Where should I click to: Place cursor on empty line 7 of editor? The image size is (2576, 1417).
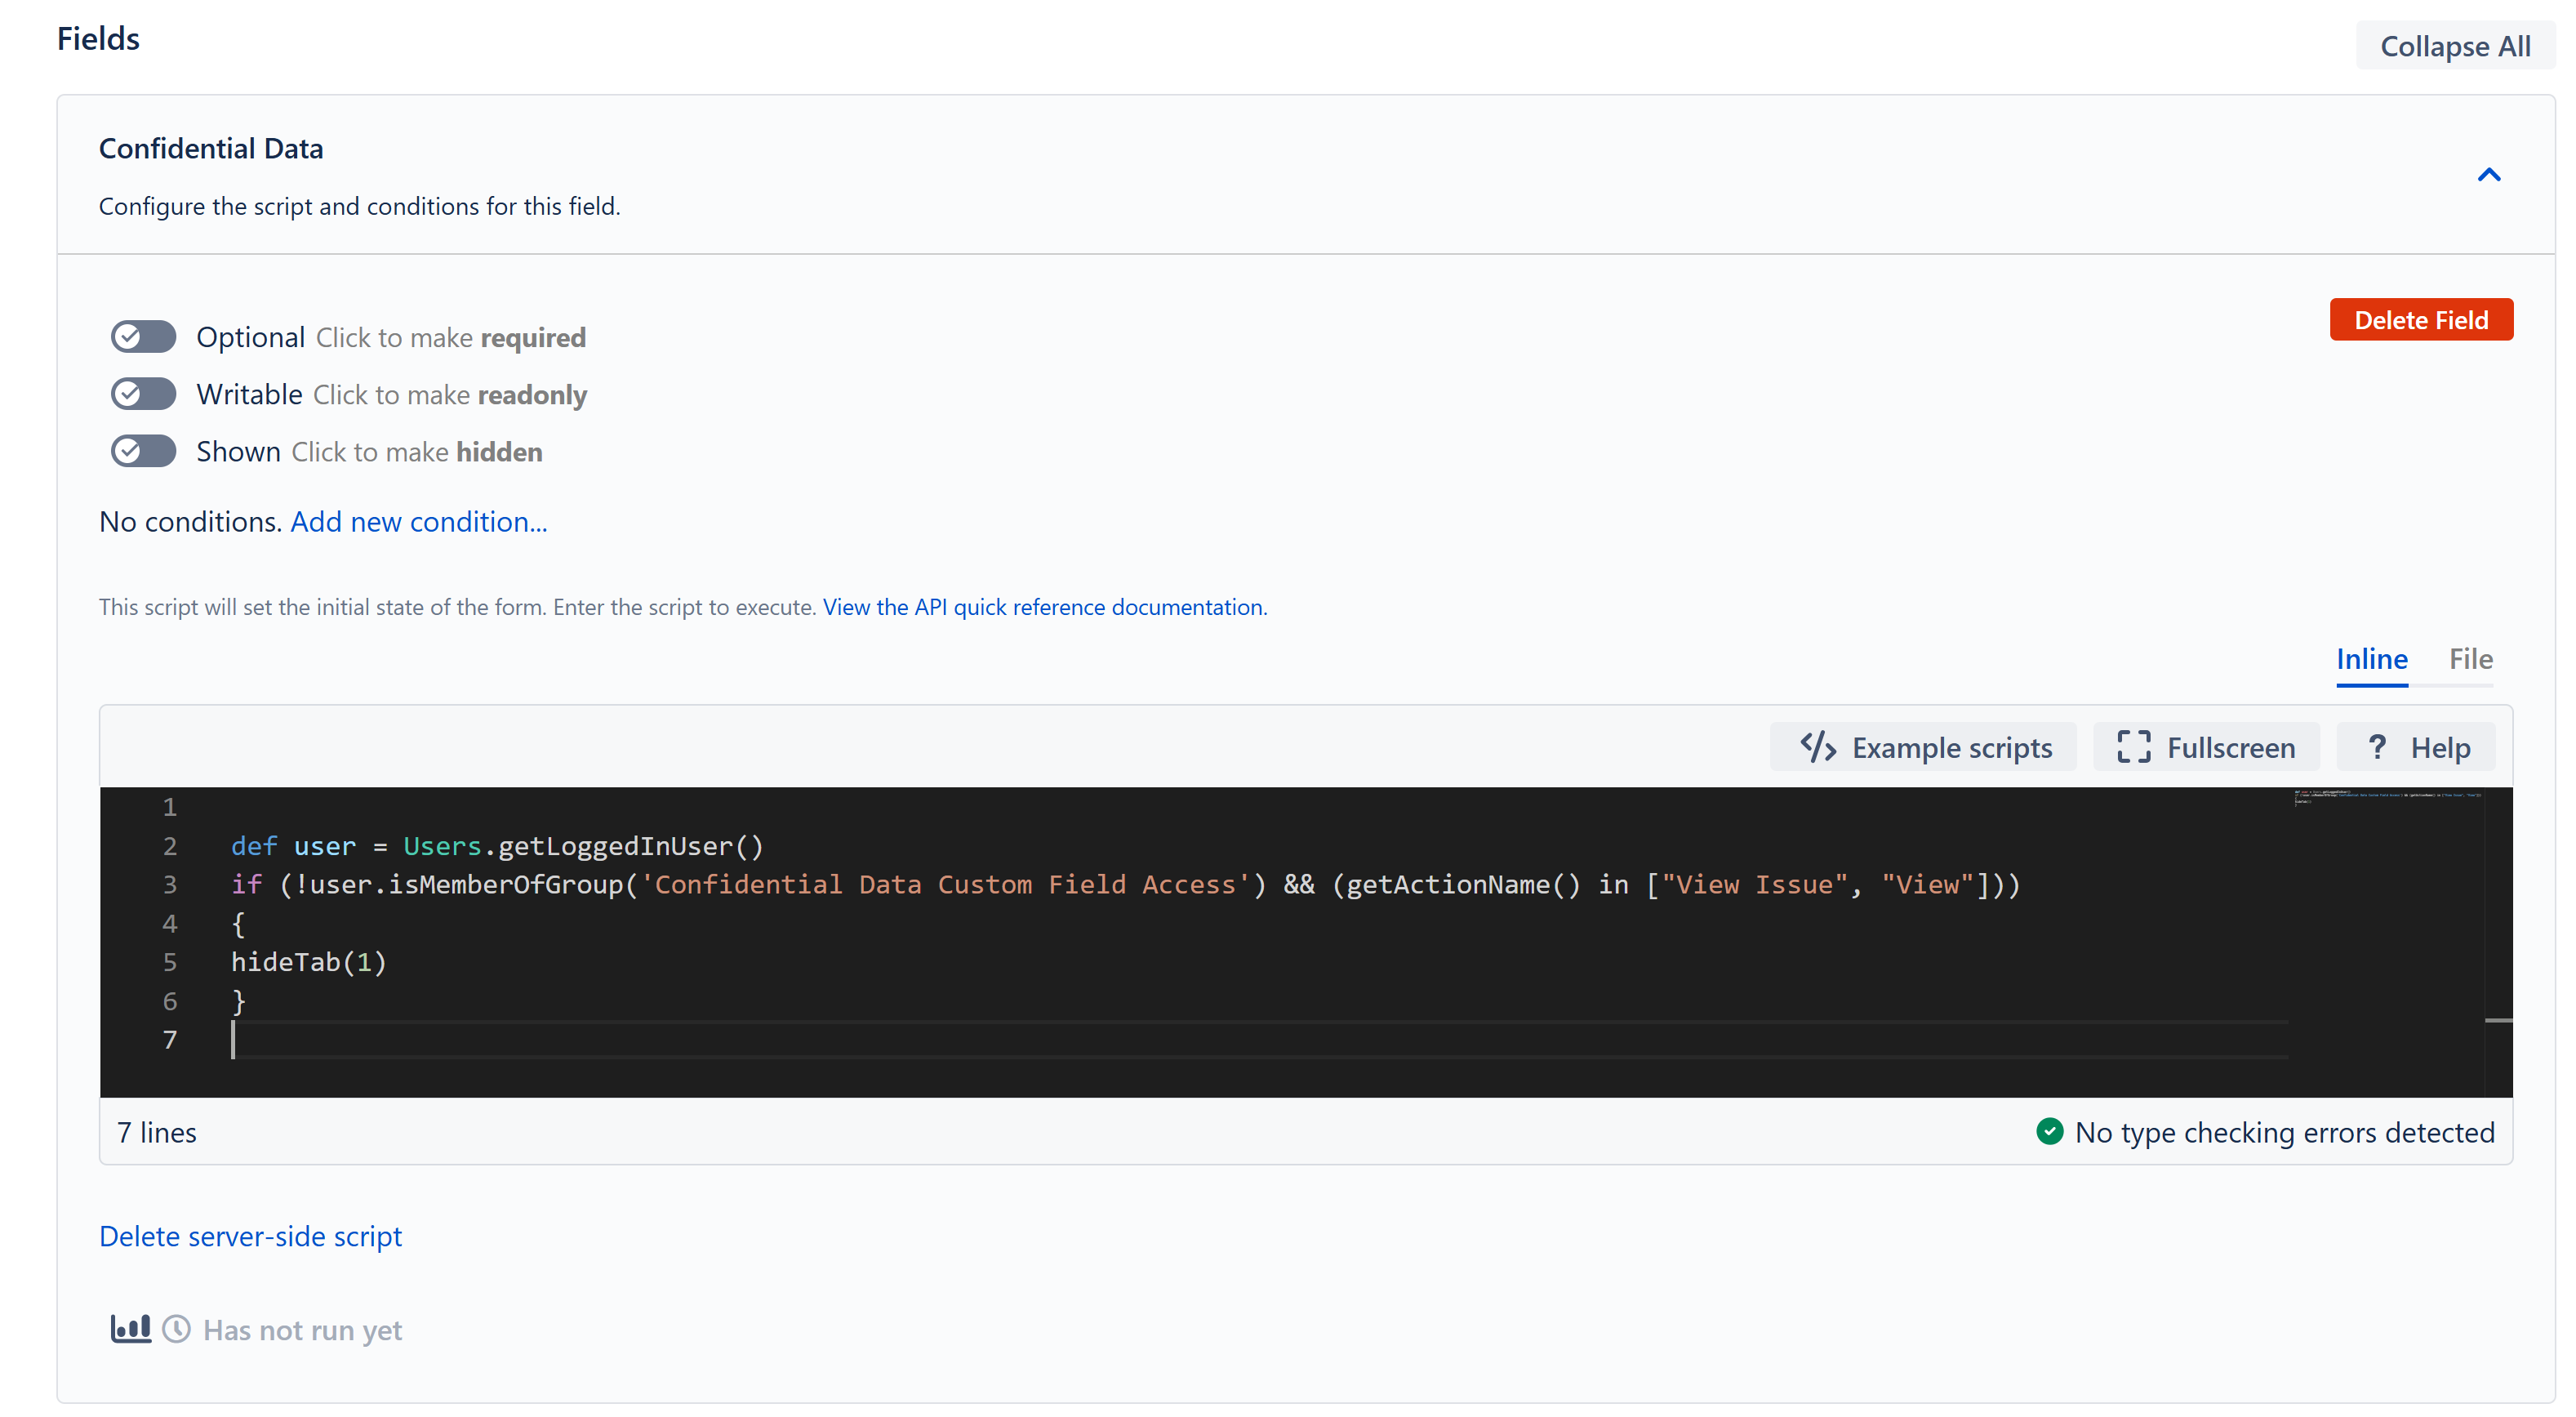coord(1258,1040)
